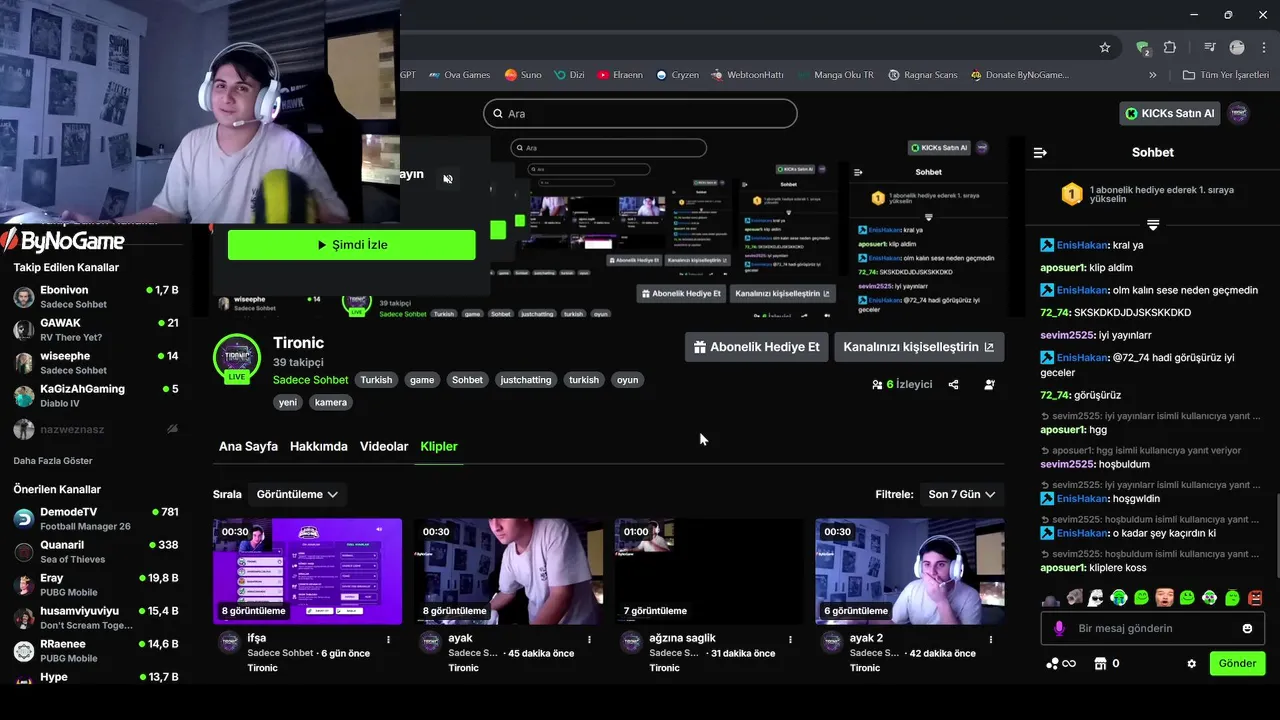The width and height of the screenshot is (1280, 720).
Task: Open the chat shop icon
Action: (x=1100, y=663)
